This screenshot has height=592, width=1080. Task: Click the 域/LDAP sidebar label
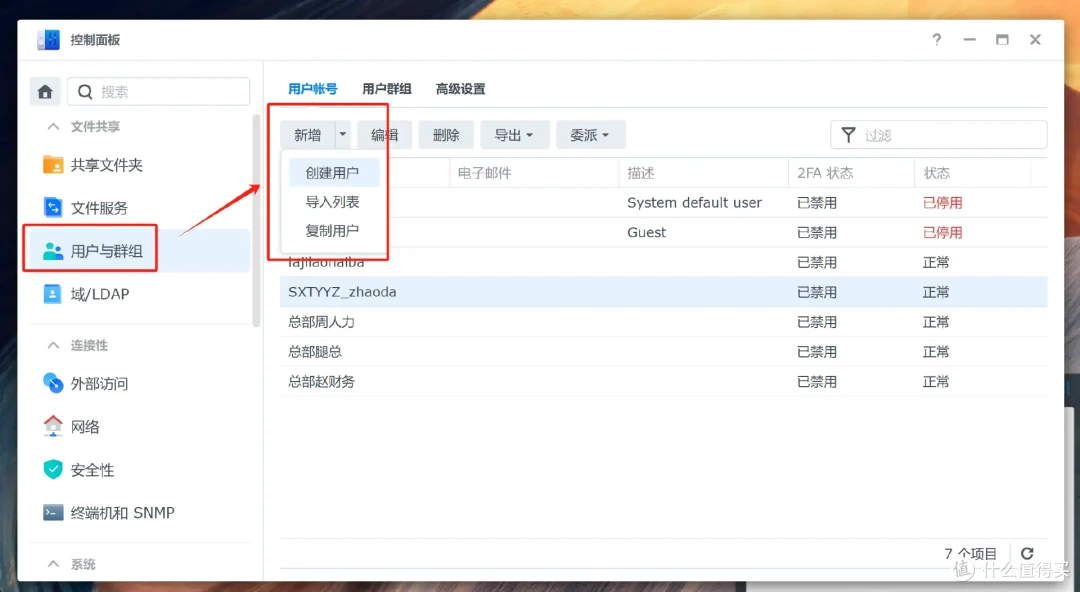click(x=100, y=294)
